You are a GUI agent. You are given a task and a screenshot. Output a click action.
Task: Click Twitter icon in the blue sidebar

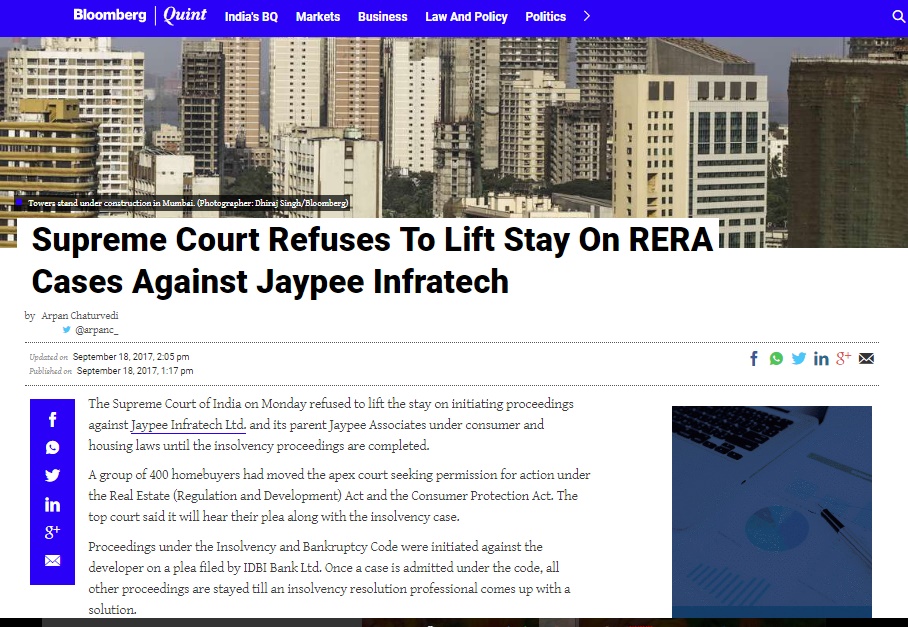(x=52, y=475)
